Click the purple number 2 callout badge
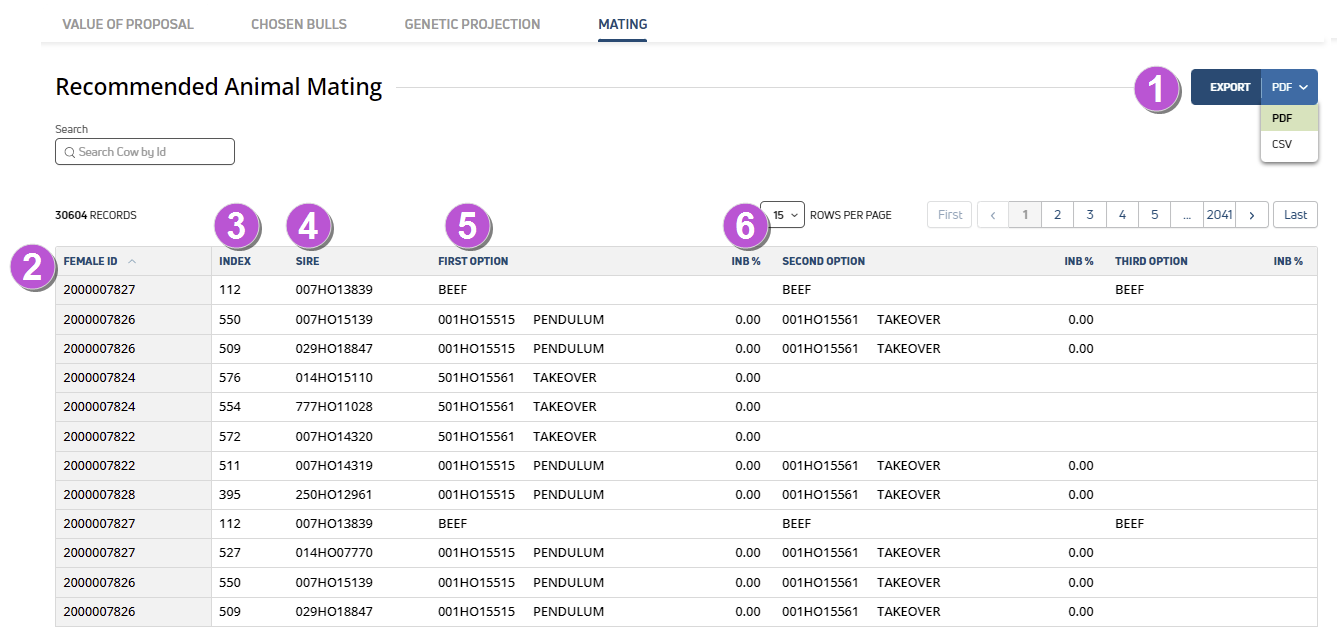Image resolution: width=1337 pixels, height=627 pixels. point(33,266)
